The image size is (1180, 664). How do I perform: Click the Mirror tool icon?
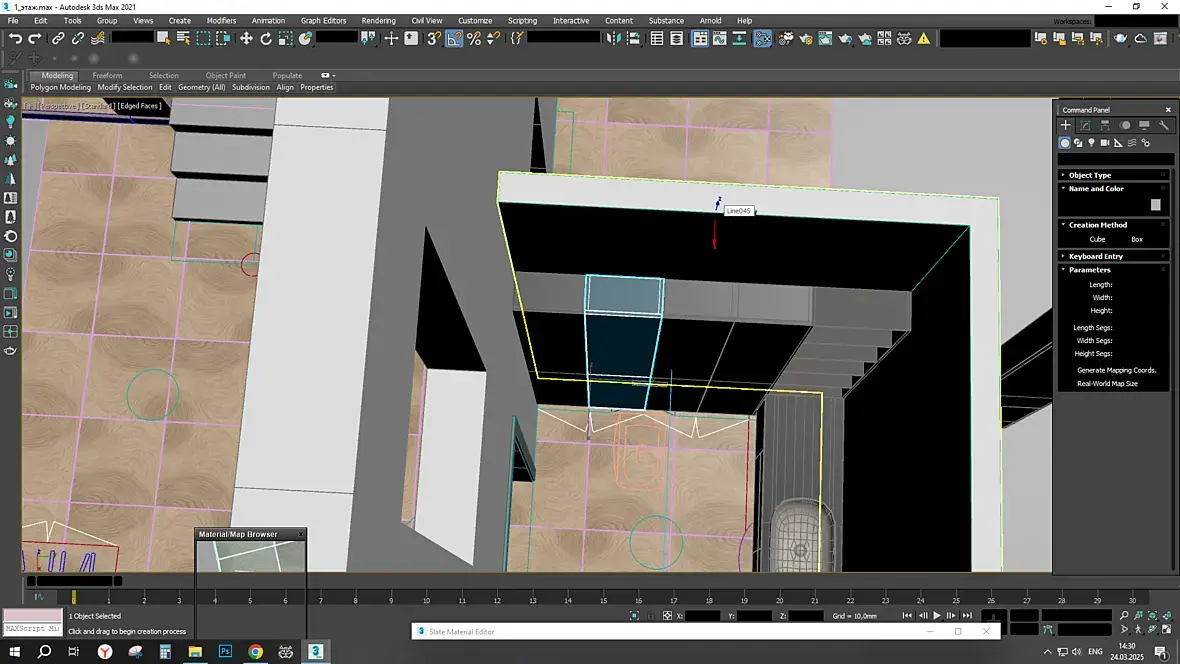(x=613, y=38)
